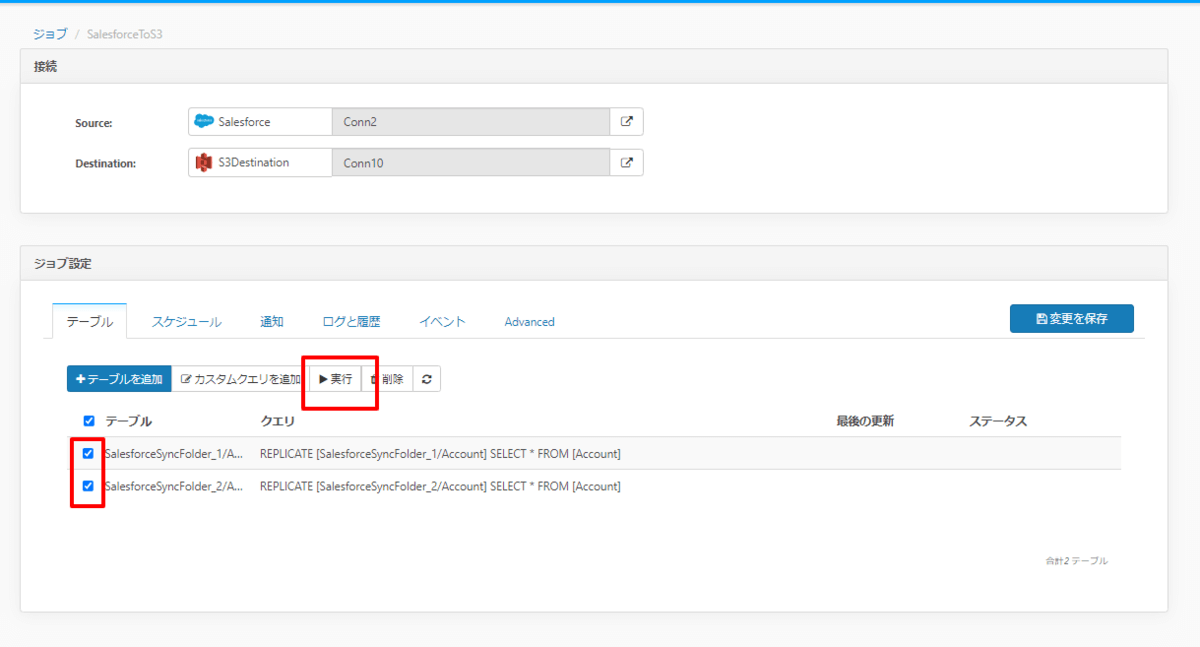Uncheck the SalesforceSyncFolder_2 row checkbox
Screen dimensions: 1200x647
click(x=88, y=486)
